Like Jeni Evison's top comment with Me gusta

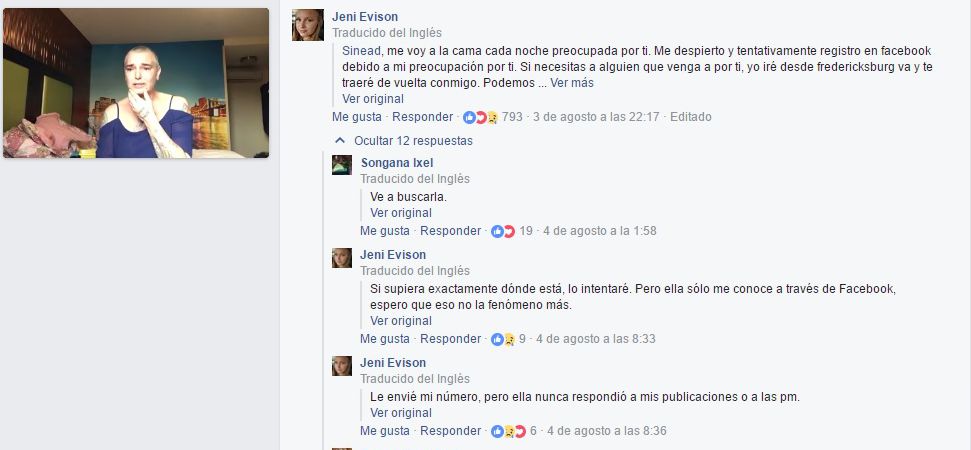[357, 117]
